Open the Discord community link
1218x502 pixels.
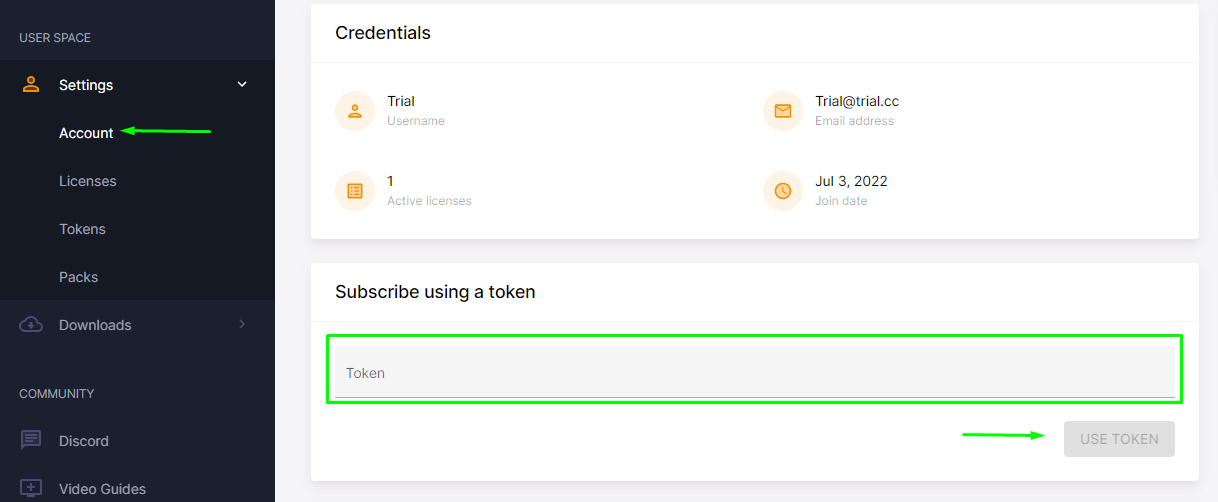[84, 441]
